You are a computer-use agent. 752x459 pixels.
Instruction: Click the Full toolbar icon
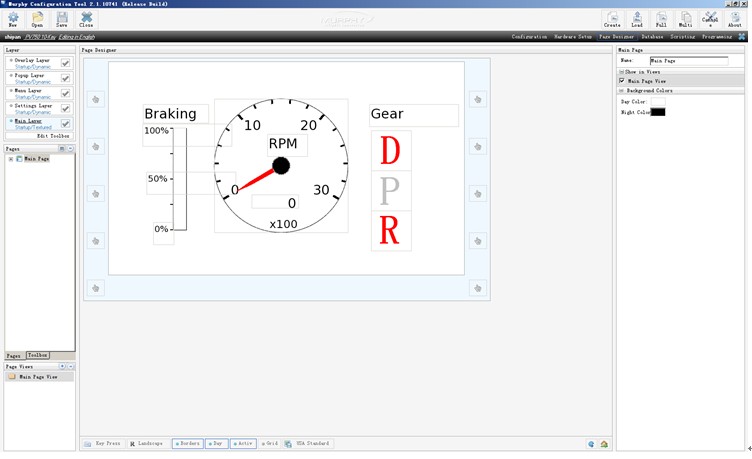click(x=661, y=19)
